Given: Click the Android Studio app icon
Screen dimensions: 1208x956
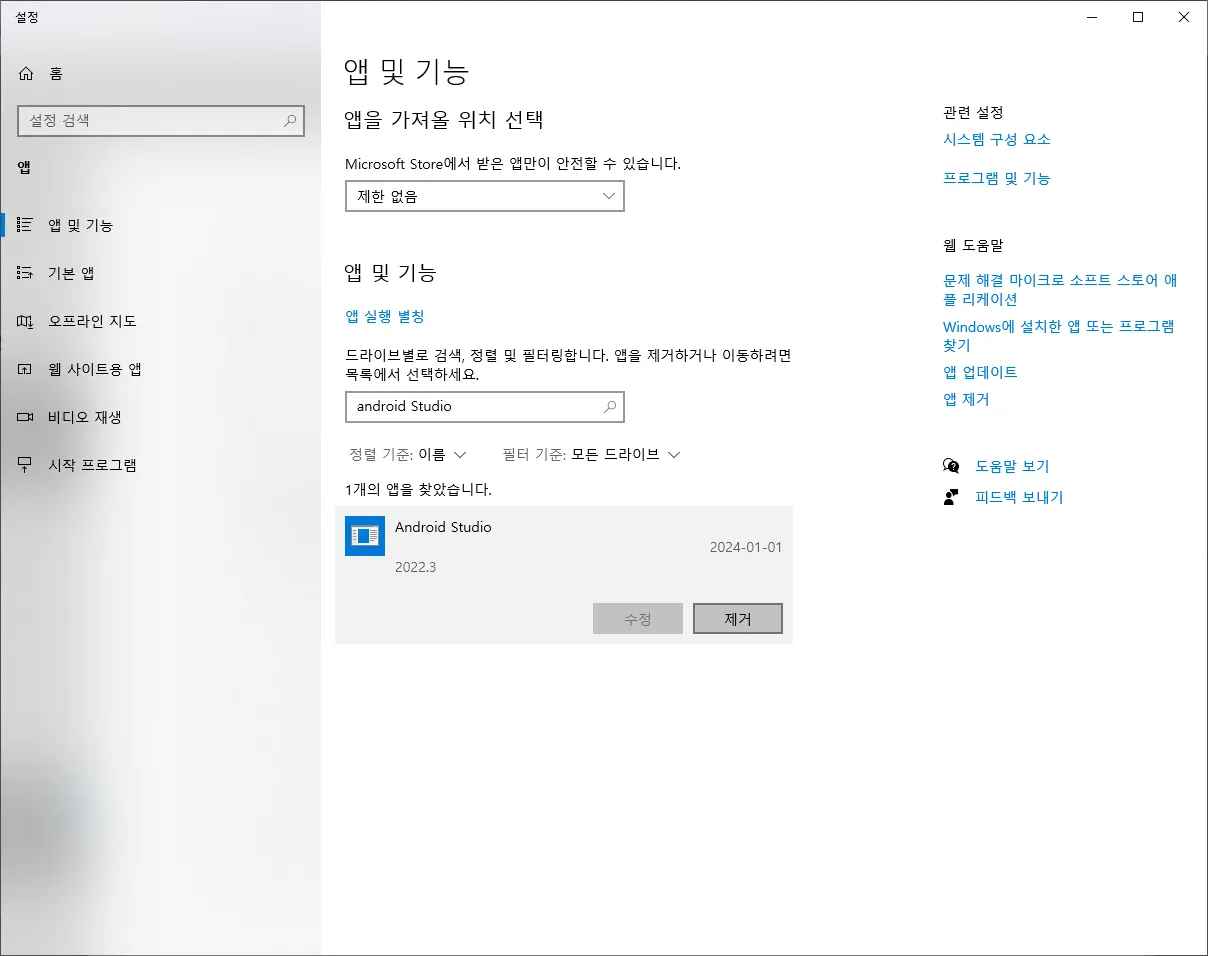Looking at the screenshot, I should [x=365, y=536].
